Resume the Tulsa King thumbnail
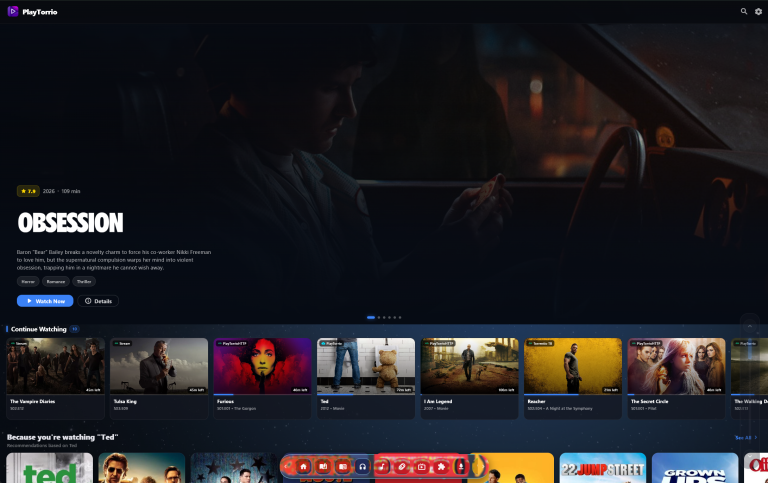The image size is (768, 483). click(x=159, y=366)
